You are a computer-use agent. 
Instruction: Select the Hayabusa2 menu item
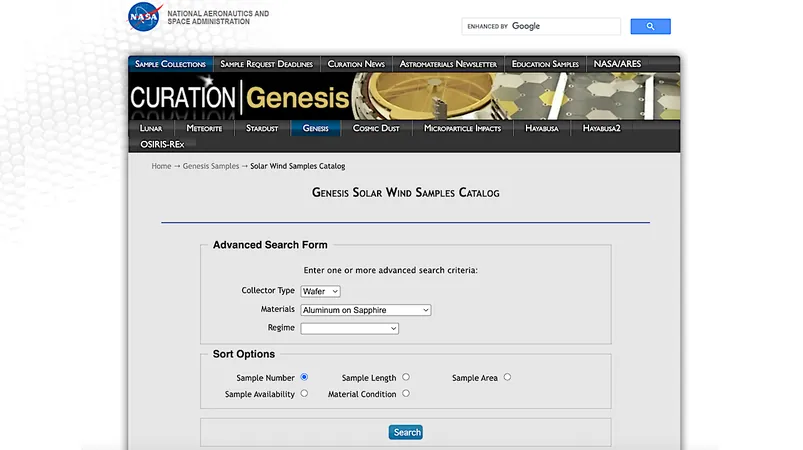[x=602, y=128]
